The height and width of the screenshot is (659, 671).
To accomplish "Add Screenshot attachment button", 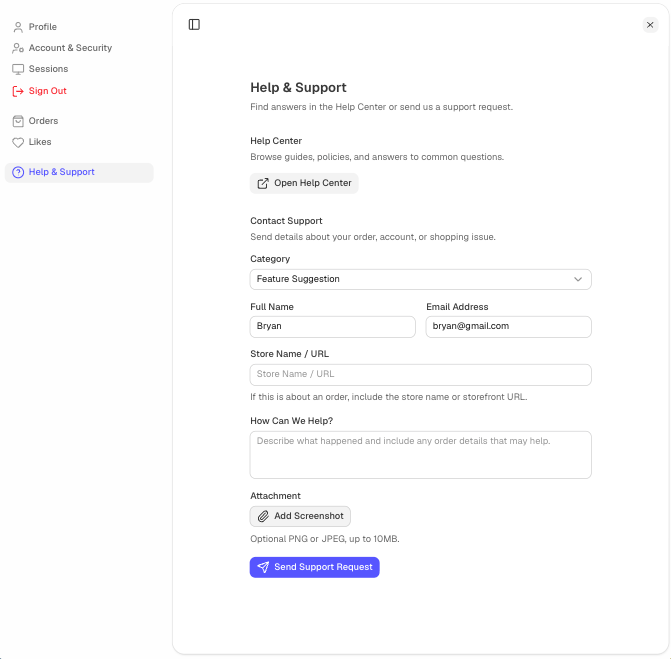I will pos(300,516).
